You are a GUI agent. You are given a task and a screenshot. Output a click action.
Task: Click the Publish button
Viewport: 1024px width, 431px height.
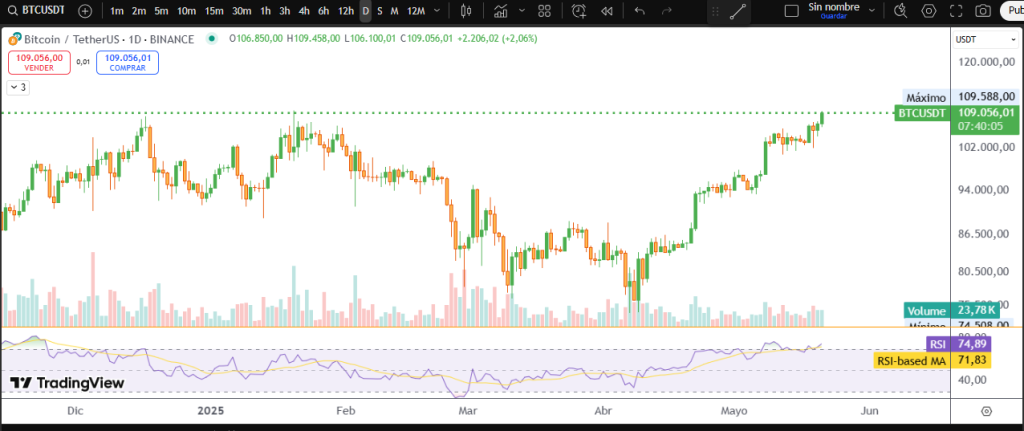click(1012, 10)
